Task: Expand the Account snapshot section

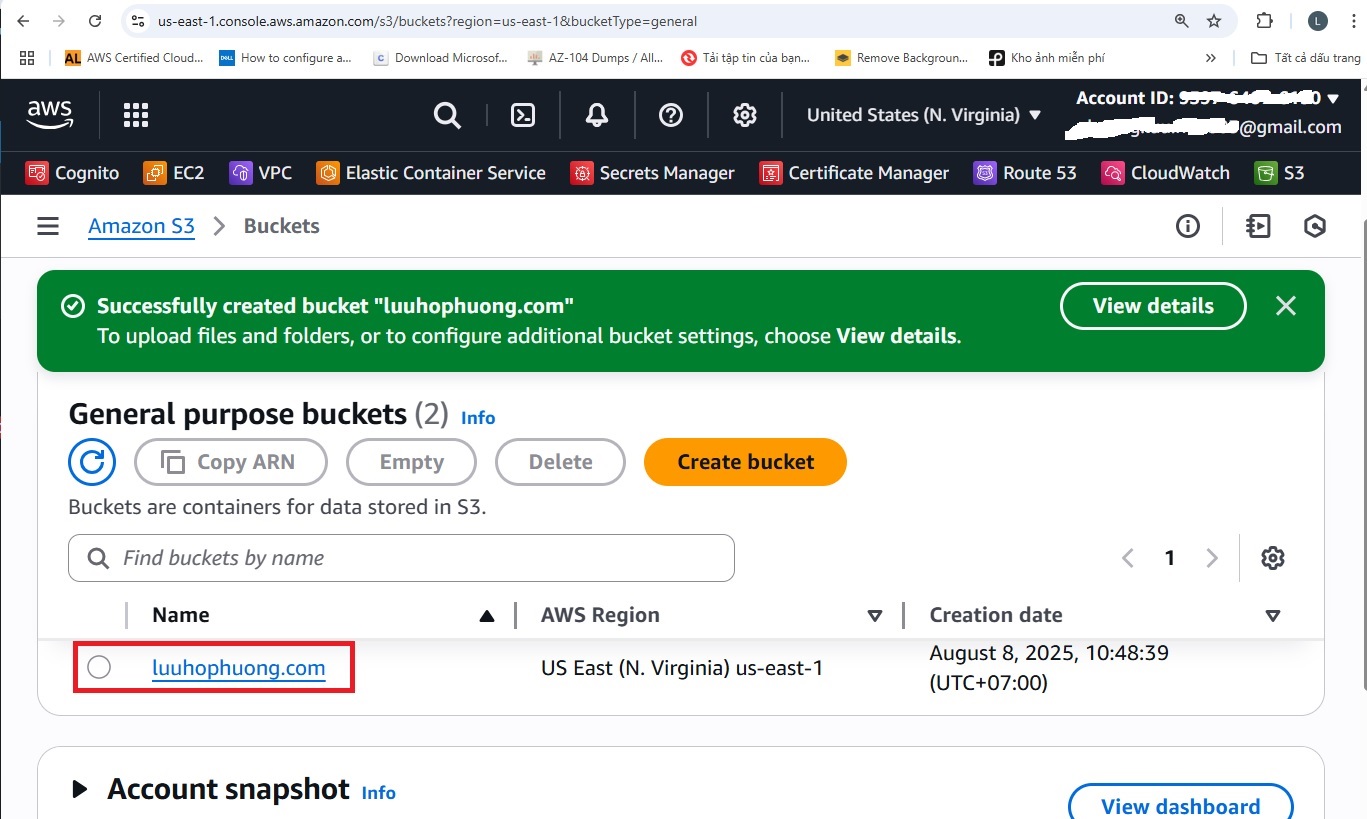Action: [80, 790]
